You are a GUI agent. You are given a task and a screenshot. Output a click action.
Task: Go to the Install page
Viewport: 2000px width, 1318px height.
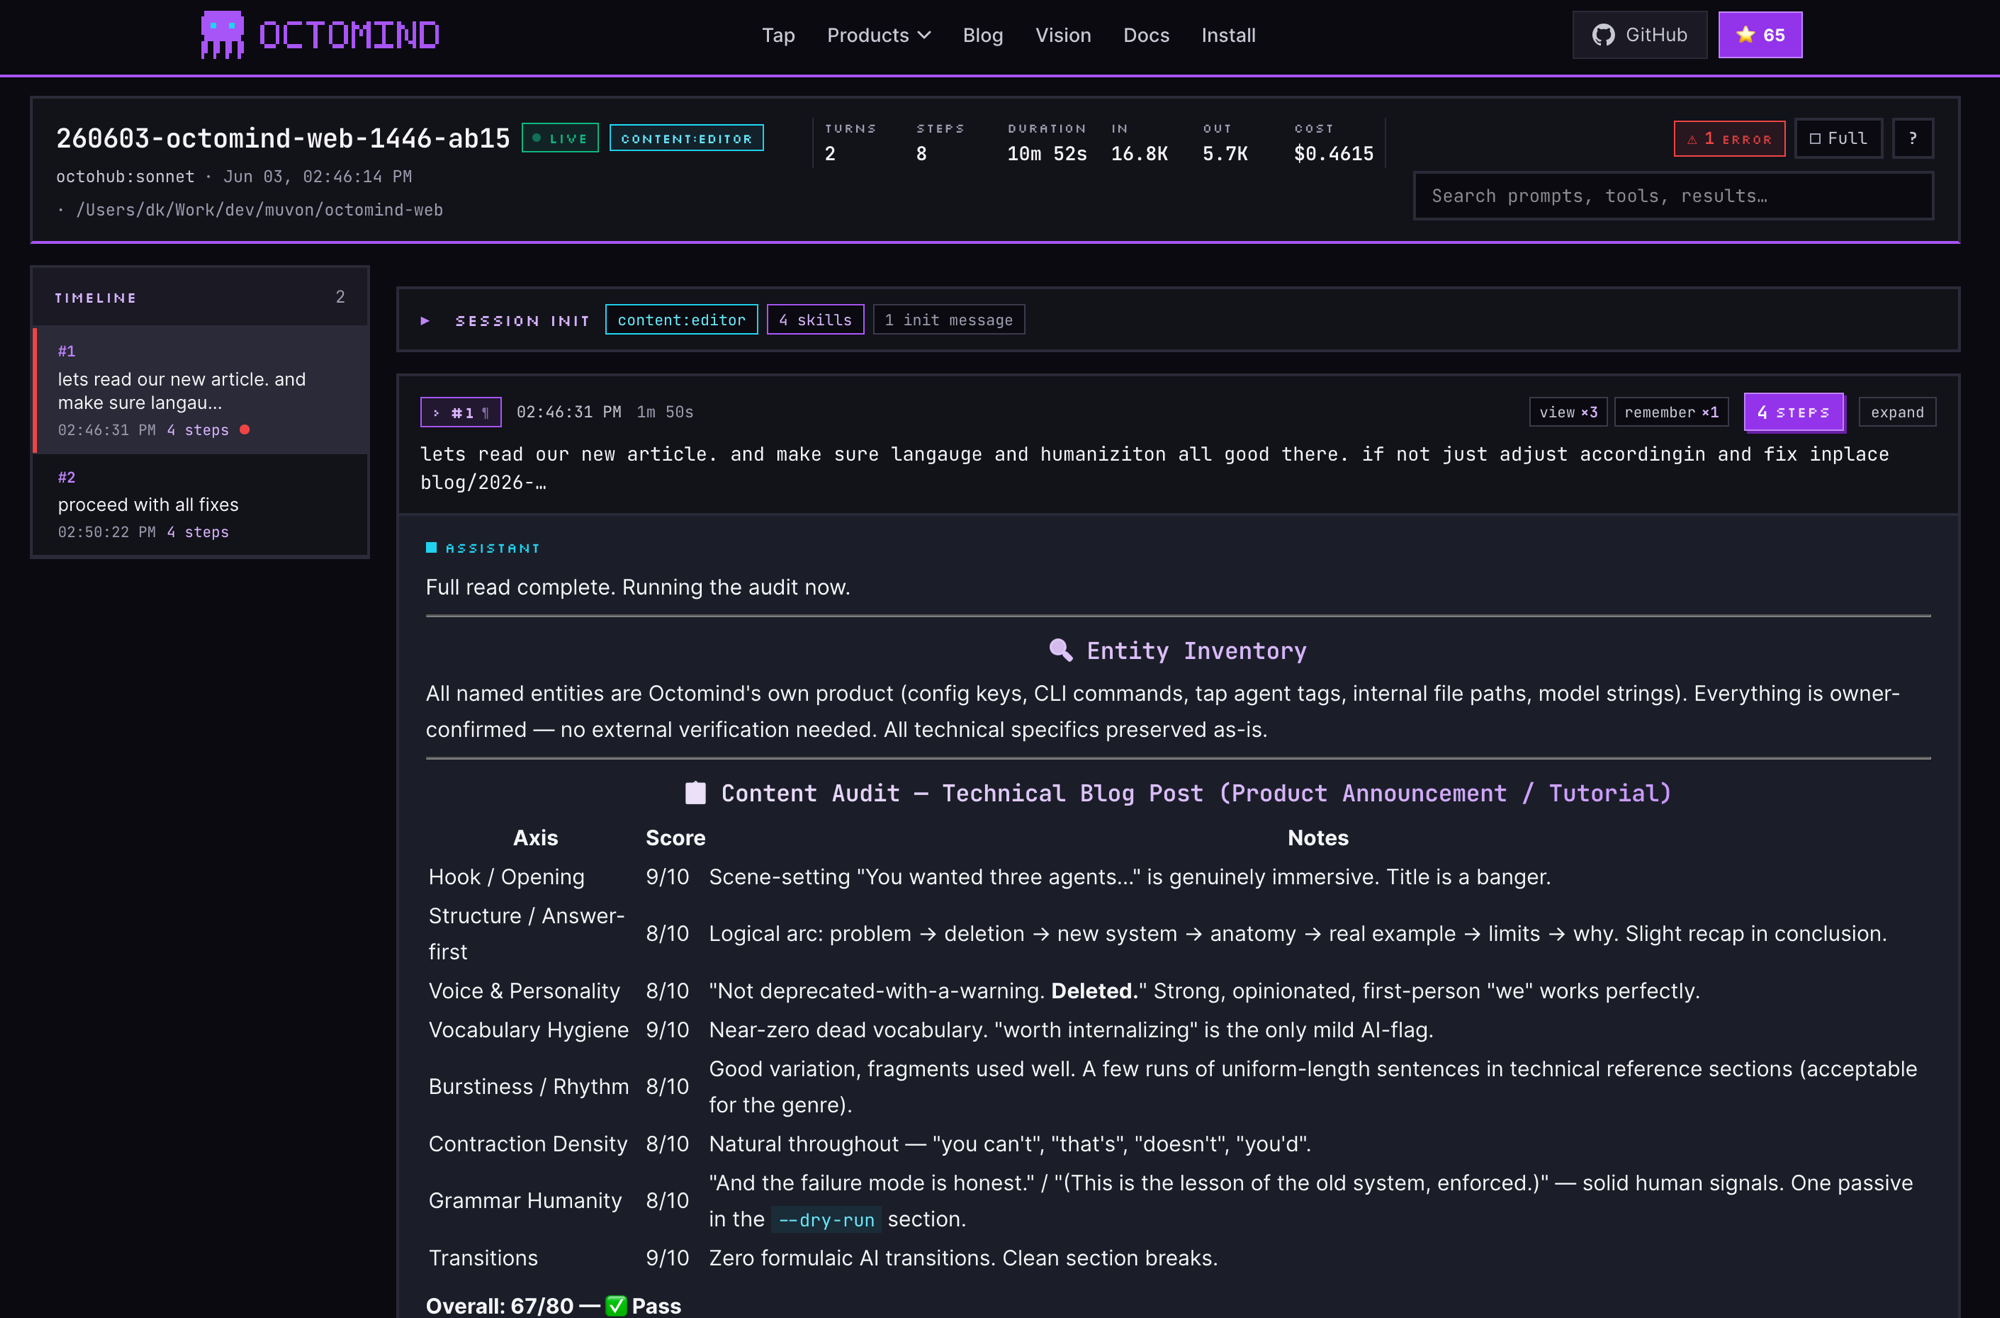[x=1228, y=35]
